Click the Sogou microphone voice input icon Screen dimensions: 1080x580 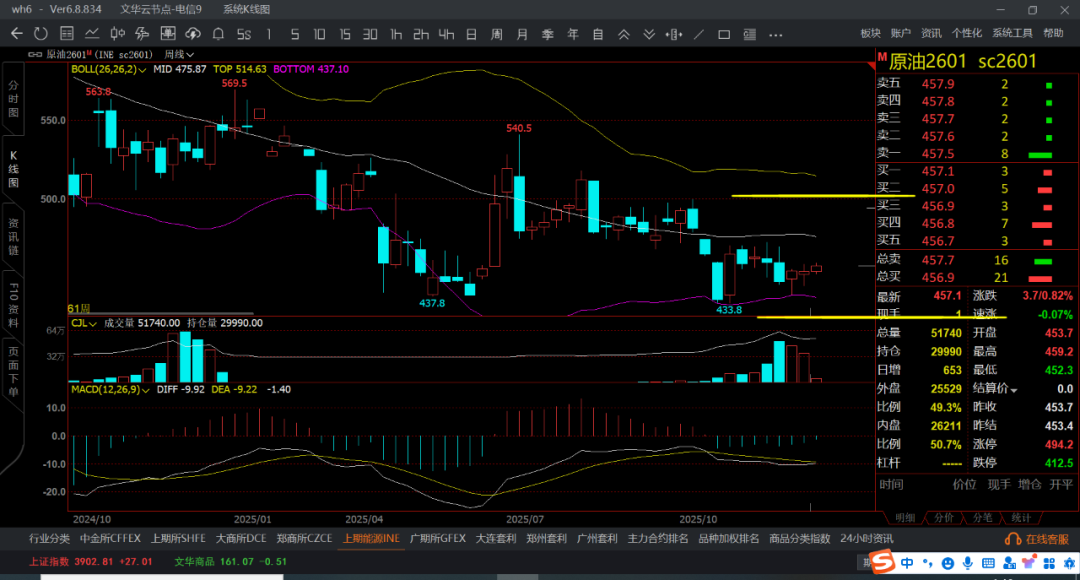coord(968,563)
